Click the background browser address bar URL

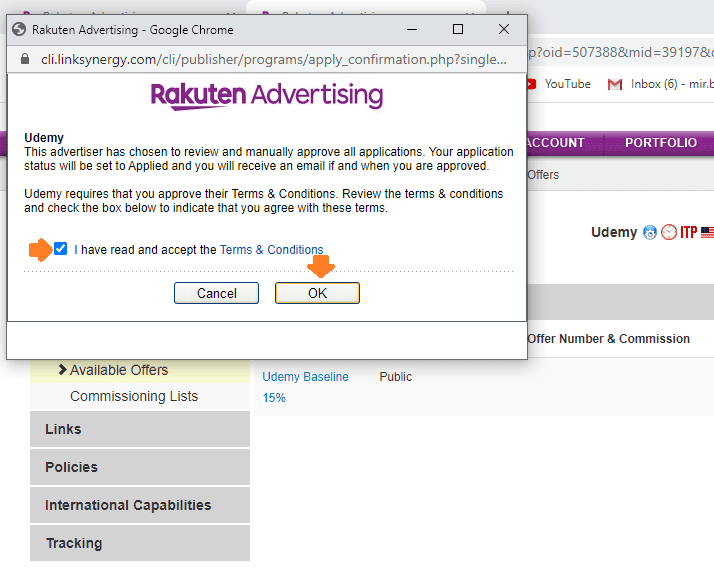(621, 52)
